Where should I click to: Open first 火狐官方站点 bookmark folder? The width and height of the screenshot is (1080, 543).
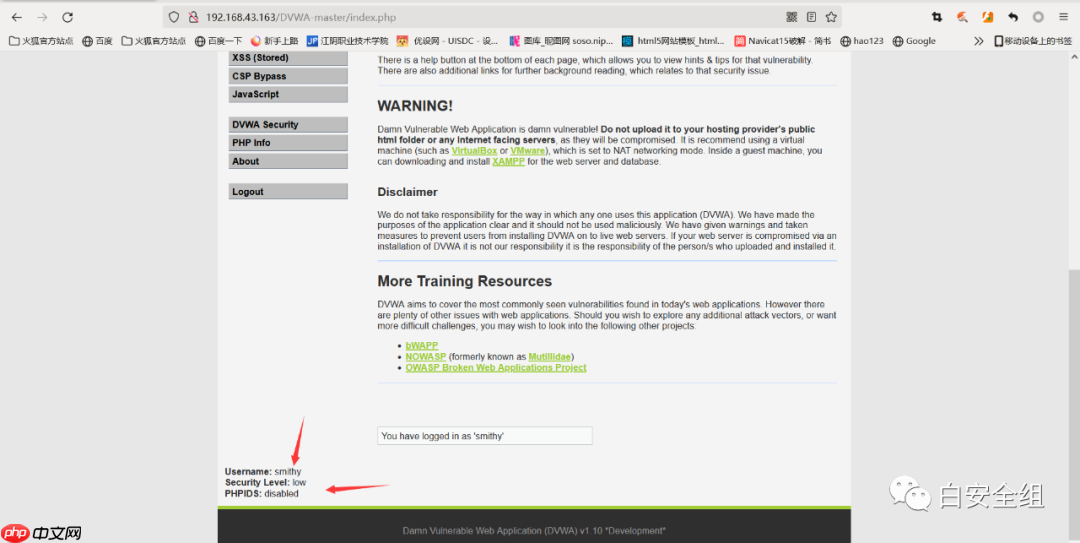41,41
